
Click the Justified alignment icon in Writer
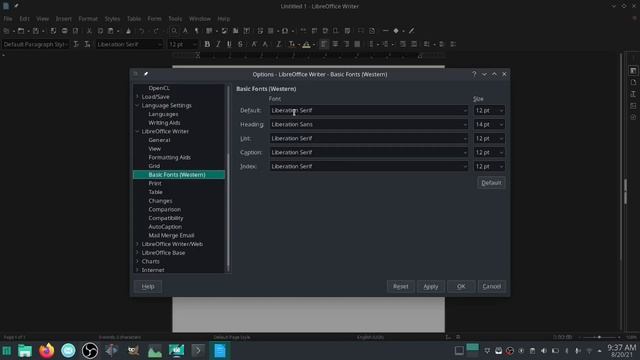coord(357,44)
